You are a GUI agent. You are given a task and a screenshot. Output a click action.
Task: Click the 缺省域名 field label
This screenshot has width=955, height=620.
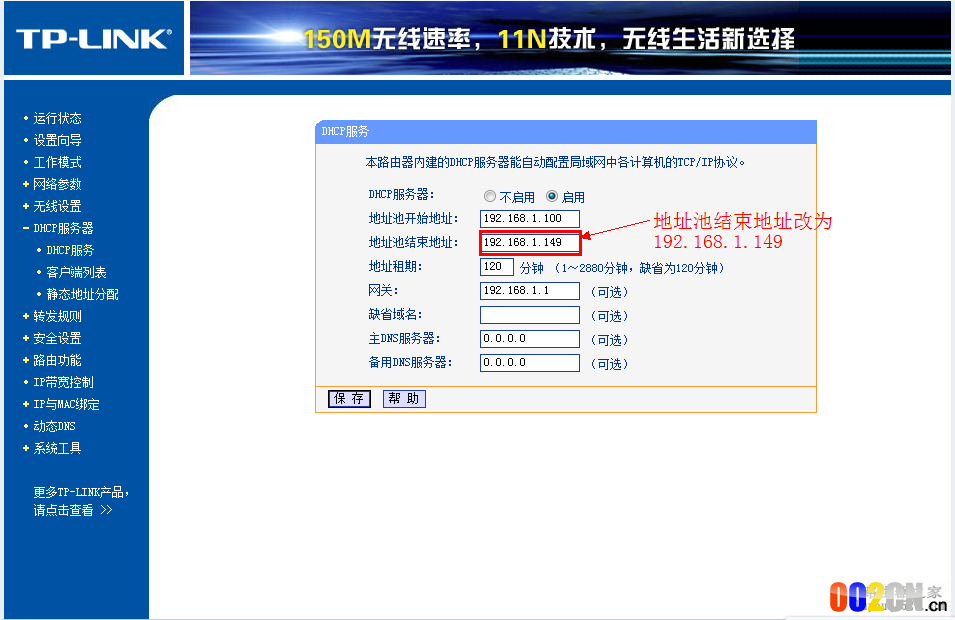(x=395, y=314)
